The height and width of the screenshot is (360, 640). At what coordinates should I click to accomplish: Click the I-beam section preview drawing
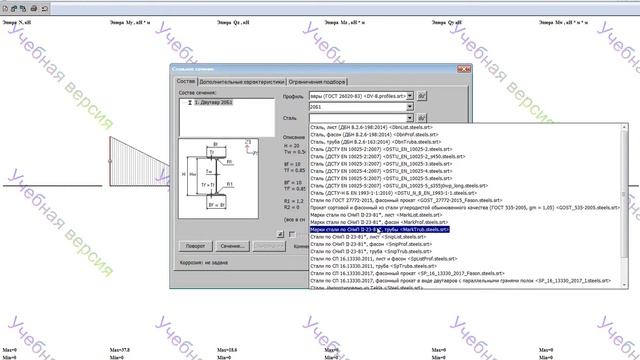pyautogui.click(x=218, y=178)
